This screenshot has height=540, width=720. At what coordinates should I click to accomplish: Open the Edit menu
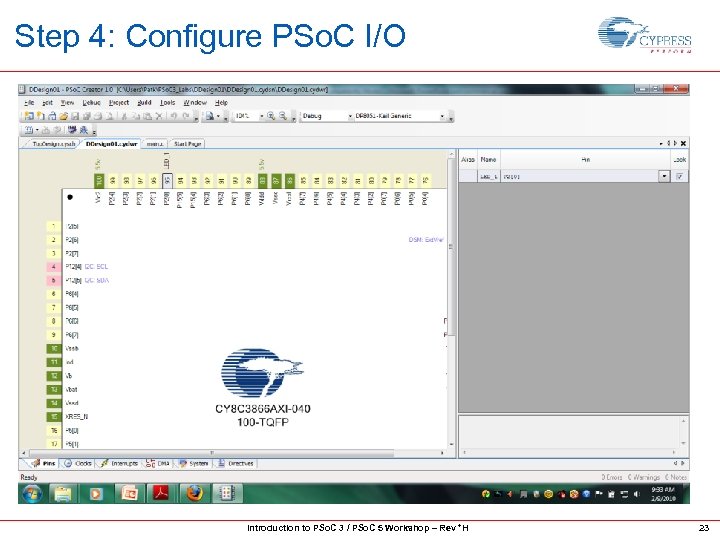click(47, 102)
